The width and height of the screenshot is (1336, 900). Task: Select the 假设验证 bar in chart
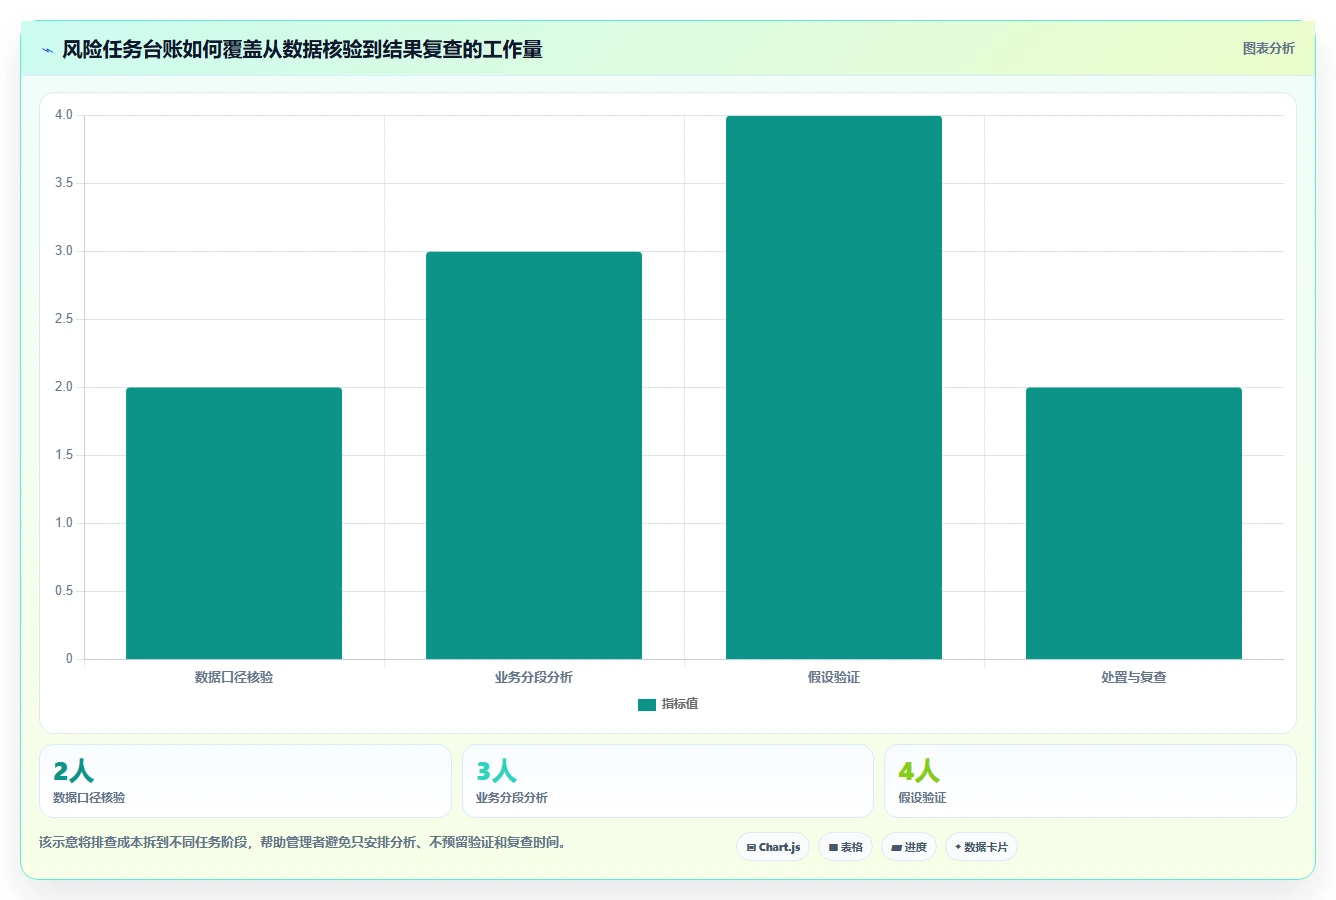834,387
